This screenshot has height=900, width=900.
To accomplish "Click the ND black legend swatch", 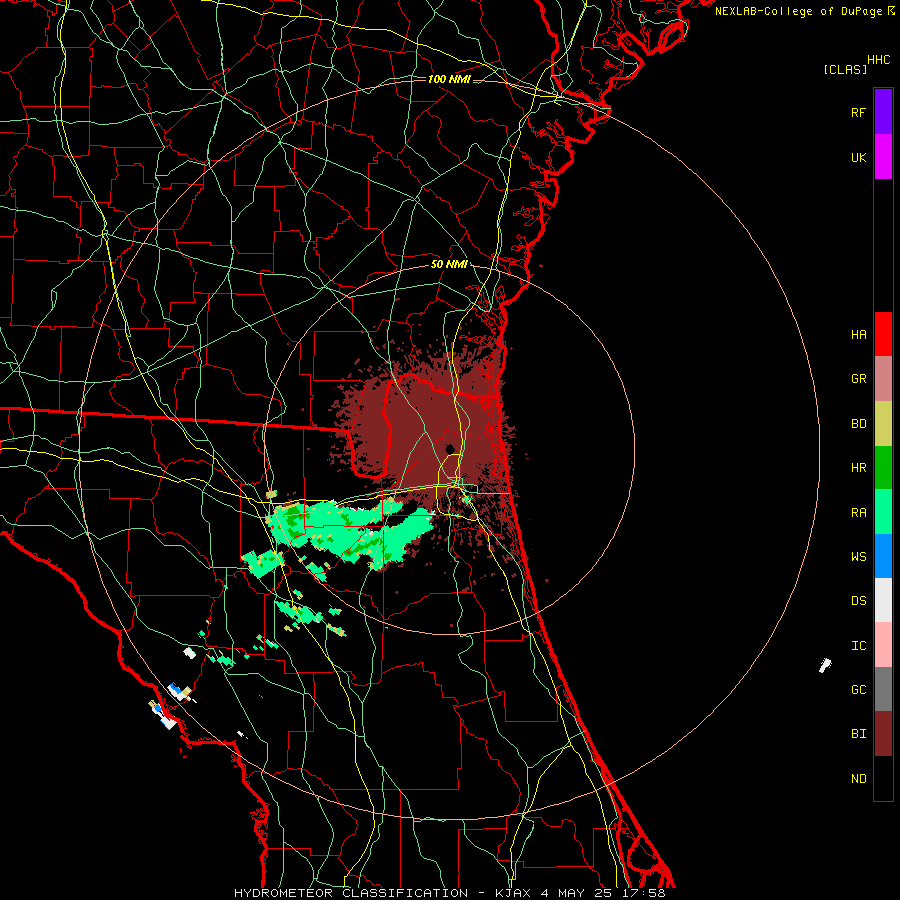I will click(x=883, y=778).
